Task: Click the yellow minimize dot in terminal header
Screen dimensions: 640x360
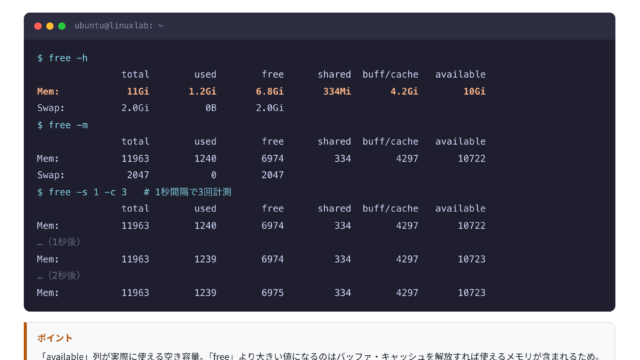Action: coord(50,26)
